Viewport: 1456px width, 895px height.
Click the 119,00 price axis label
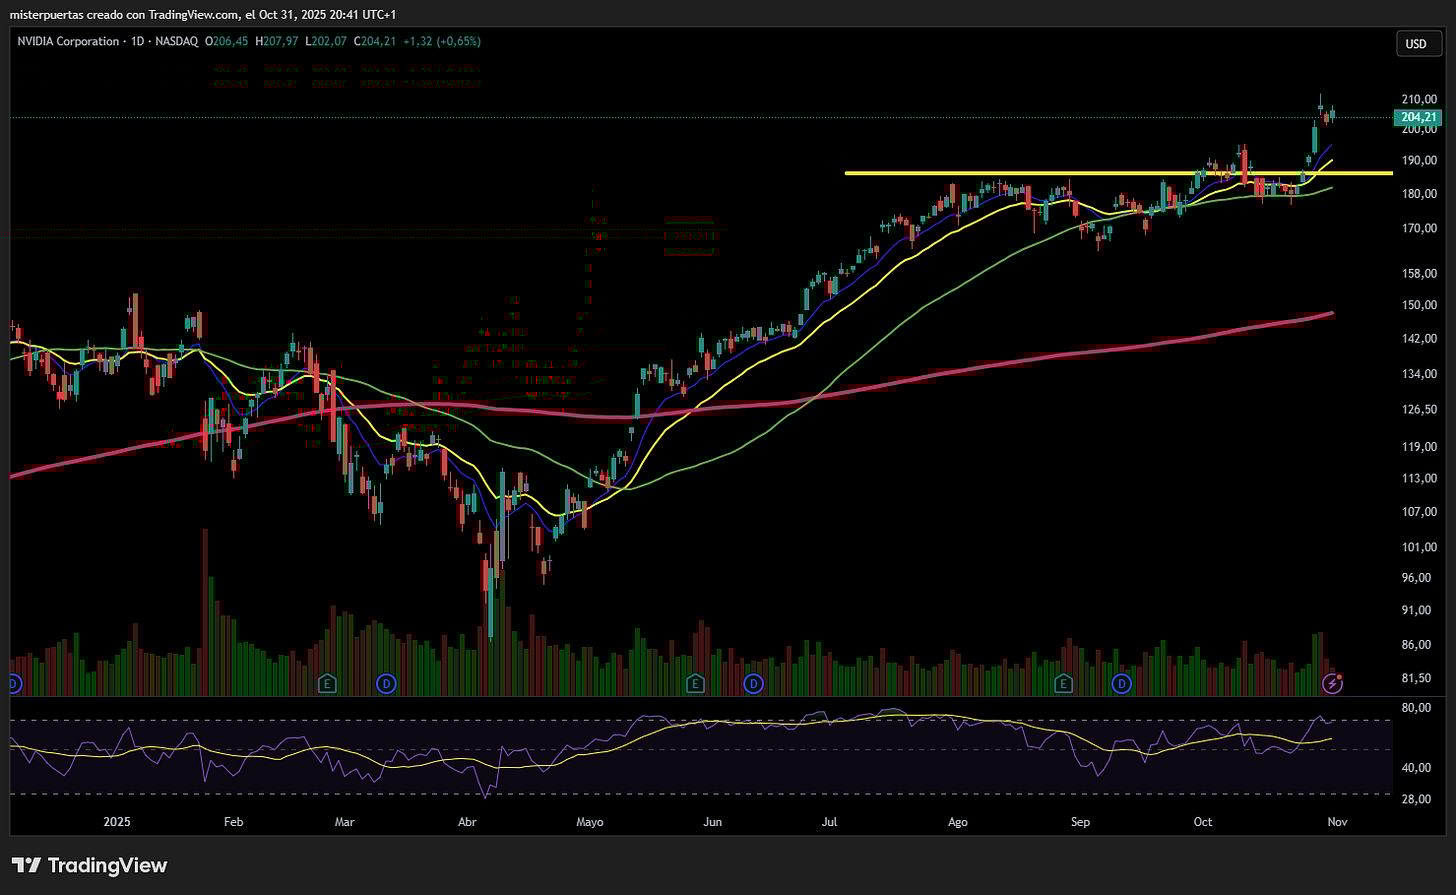click(1420, 446)
